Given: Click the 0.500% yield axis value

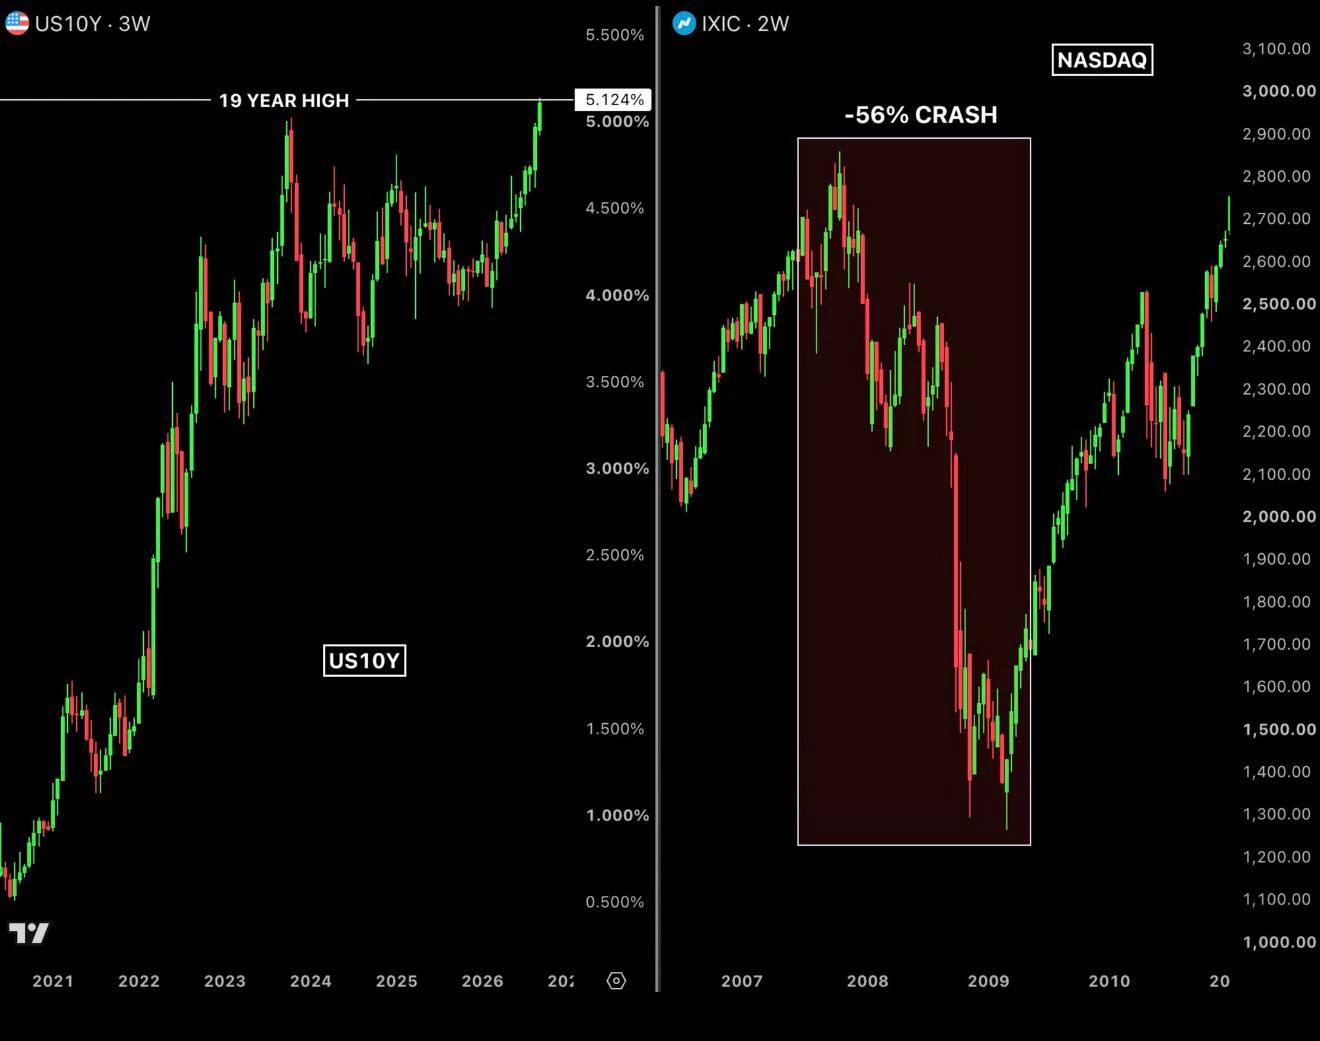Looking at the screenshot, I should pyautogui.click(x=615, y=902).
